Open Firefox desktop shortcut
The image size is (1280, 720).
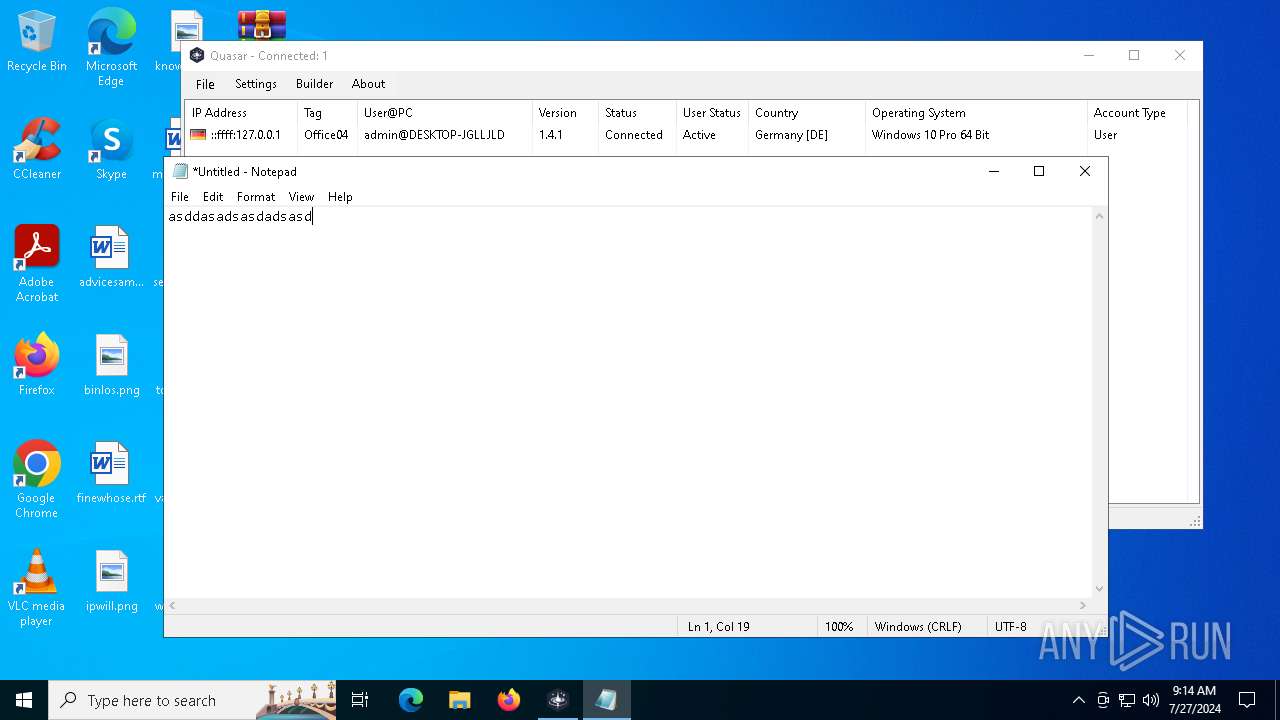pyautogui.click(x=37, y=365)
